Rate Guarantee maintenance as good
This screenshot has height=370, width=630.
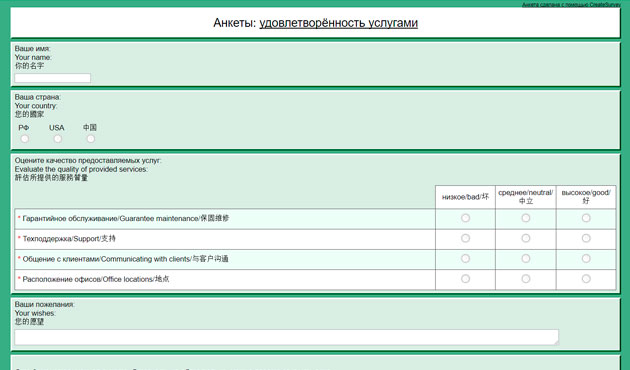(586, 218)
